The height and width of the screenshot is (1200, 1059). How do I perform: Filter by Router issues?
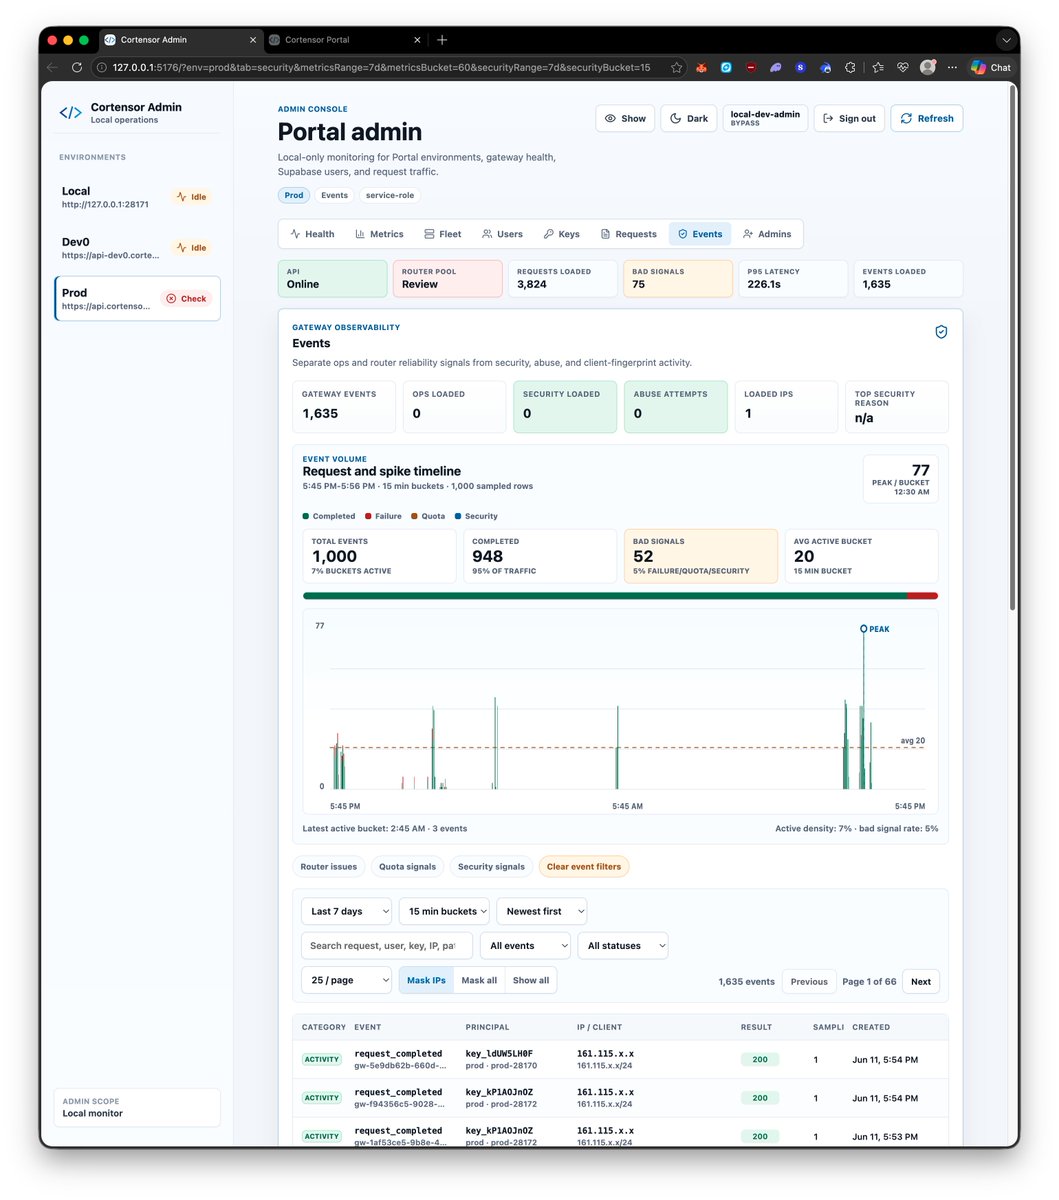pyautogui.click(x=329, y=867)
